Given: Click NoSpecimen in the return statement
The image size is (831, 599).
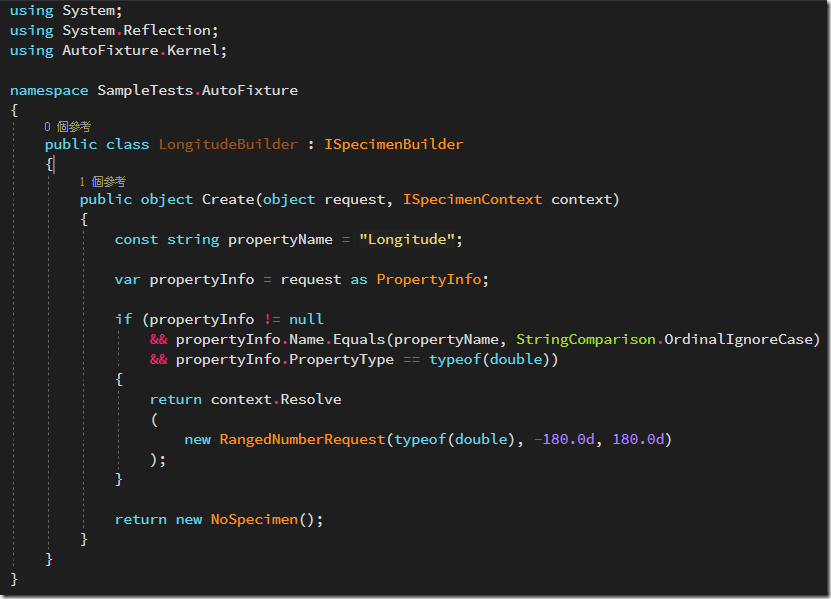Looking at the screenshot, I should coord(254,519).
